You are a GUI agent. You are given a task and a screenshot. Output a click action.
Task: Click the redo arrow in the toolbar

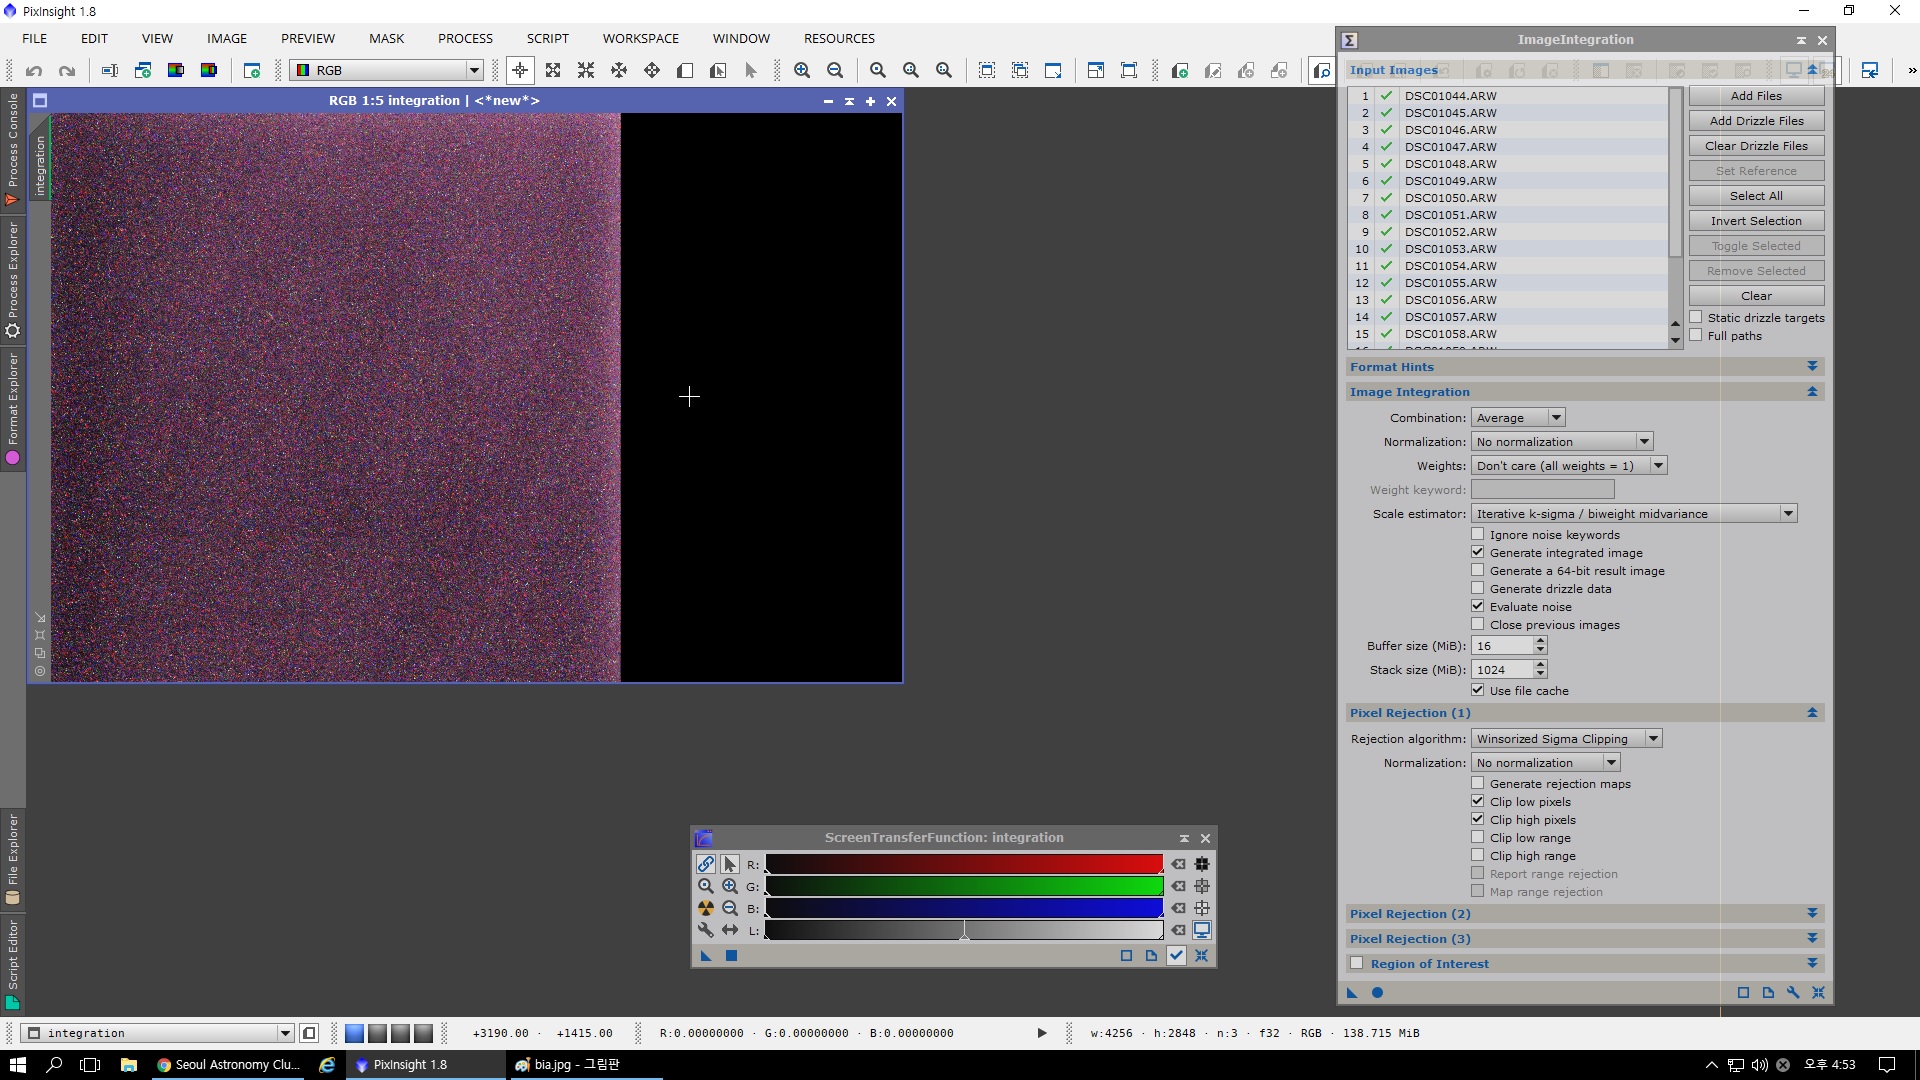[67, 71]
